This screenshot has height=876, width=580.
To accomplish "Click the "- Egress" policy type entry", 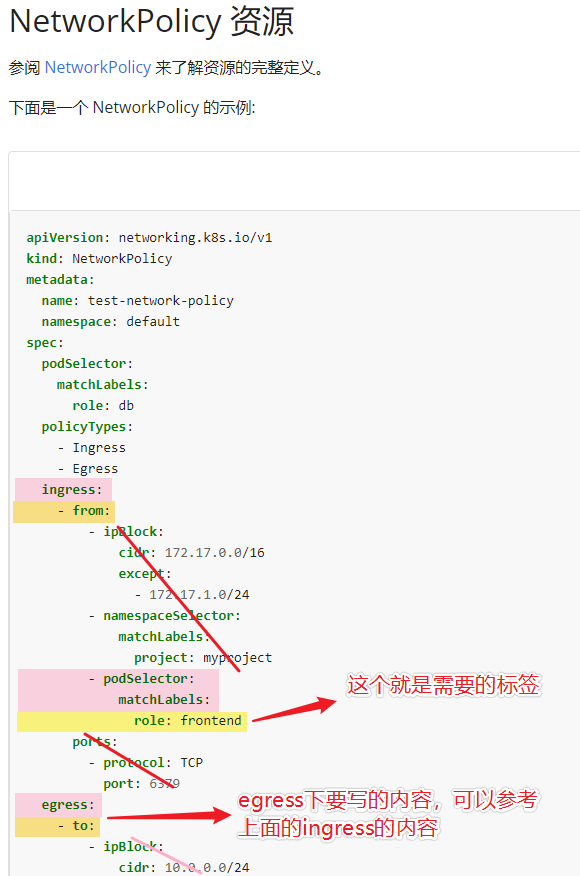I will [x=88, y=469].
